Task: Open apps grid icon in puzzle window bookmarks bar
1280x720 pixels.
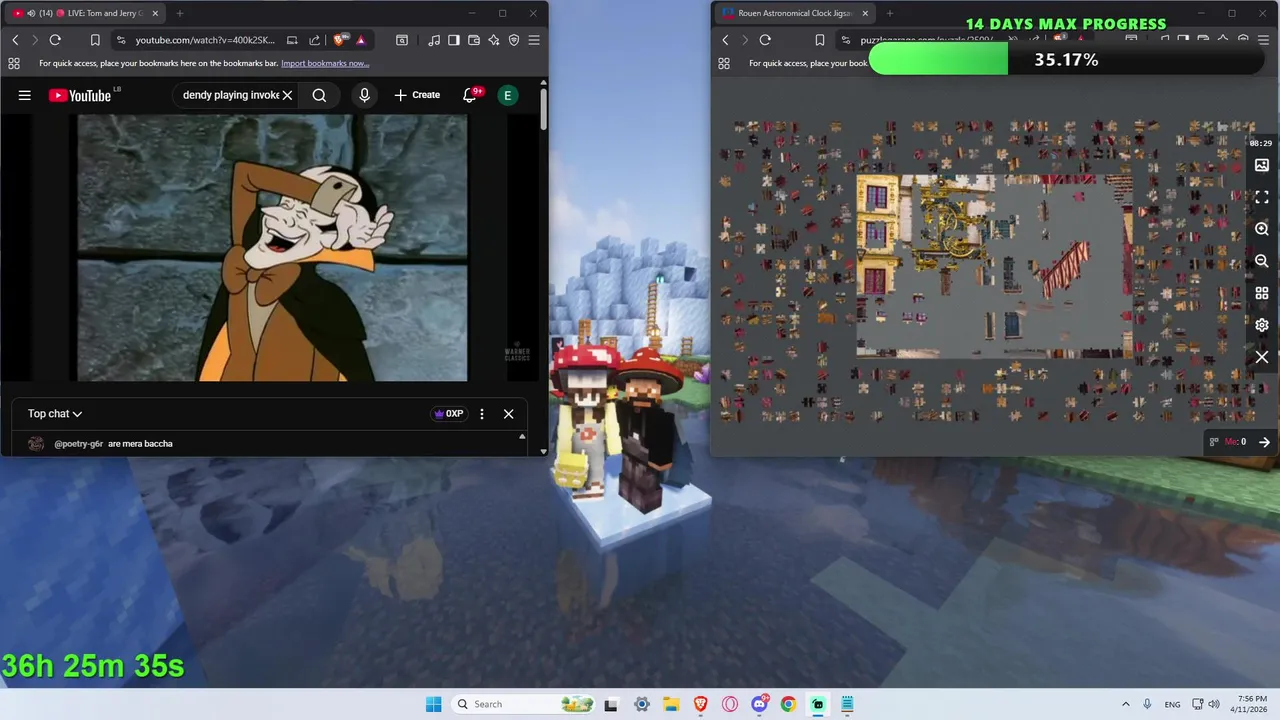Action: point(724,63)
